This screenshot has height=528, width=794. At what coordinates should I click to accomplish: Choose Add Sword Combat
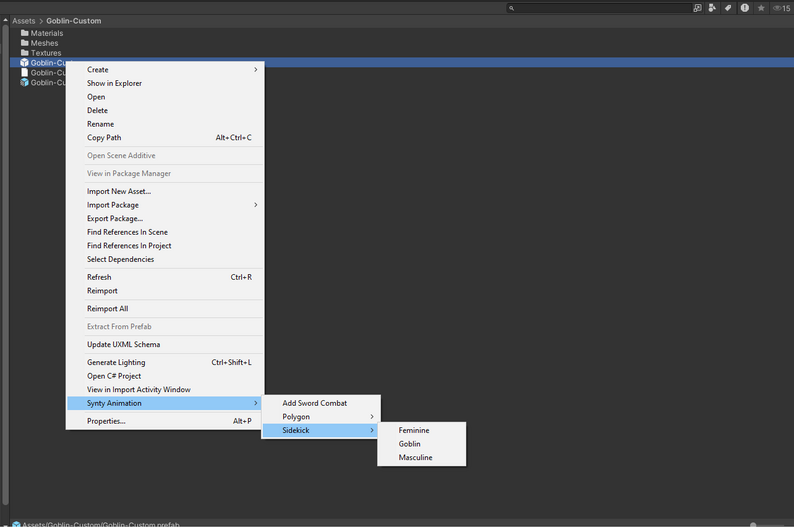pos(321,403)
